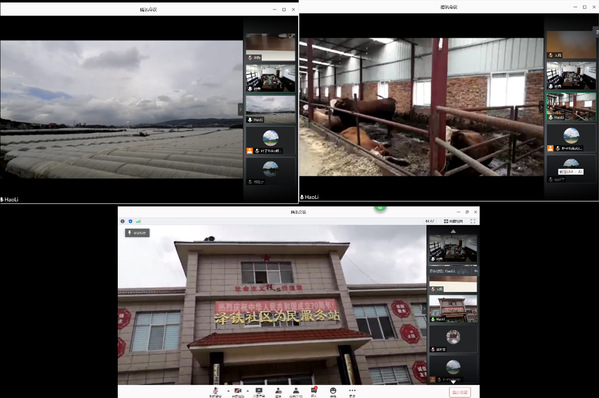Screen dimensions: 599x398
Task: Open the three-dot more options menu
Action: coord(352,392)
